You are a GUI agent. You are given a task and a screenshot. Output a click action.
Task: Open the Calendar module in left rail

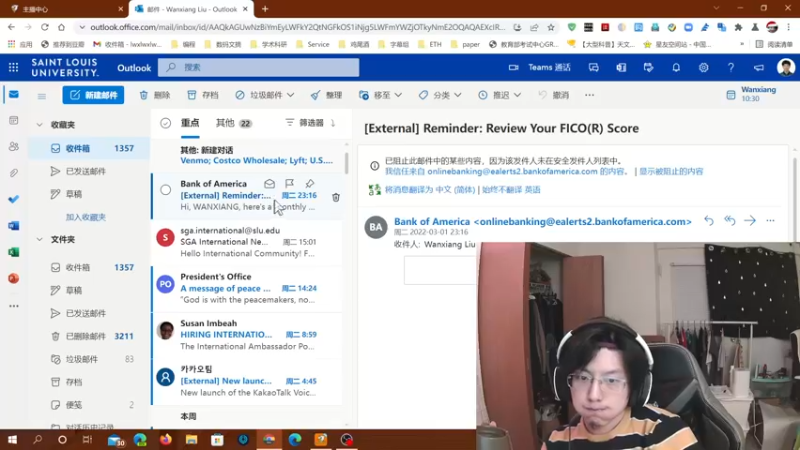click(14, 120)
